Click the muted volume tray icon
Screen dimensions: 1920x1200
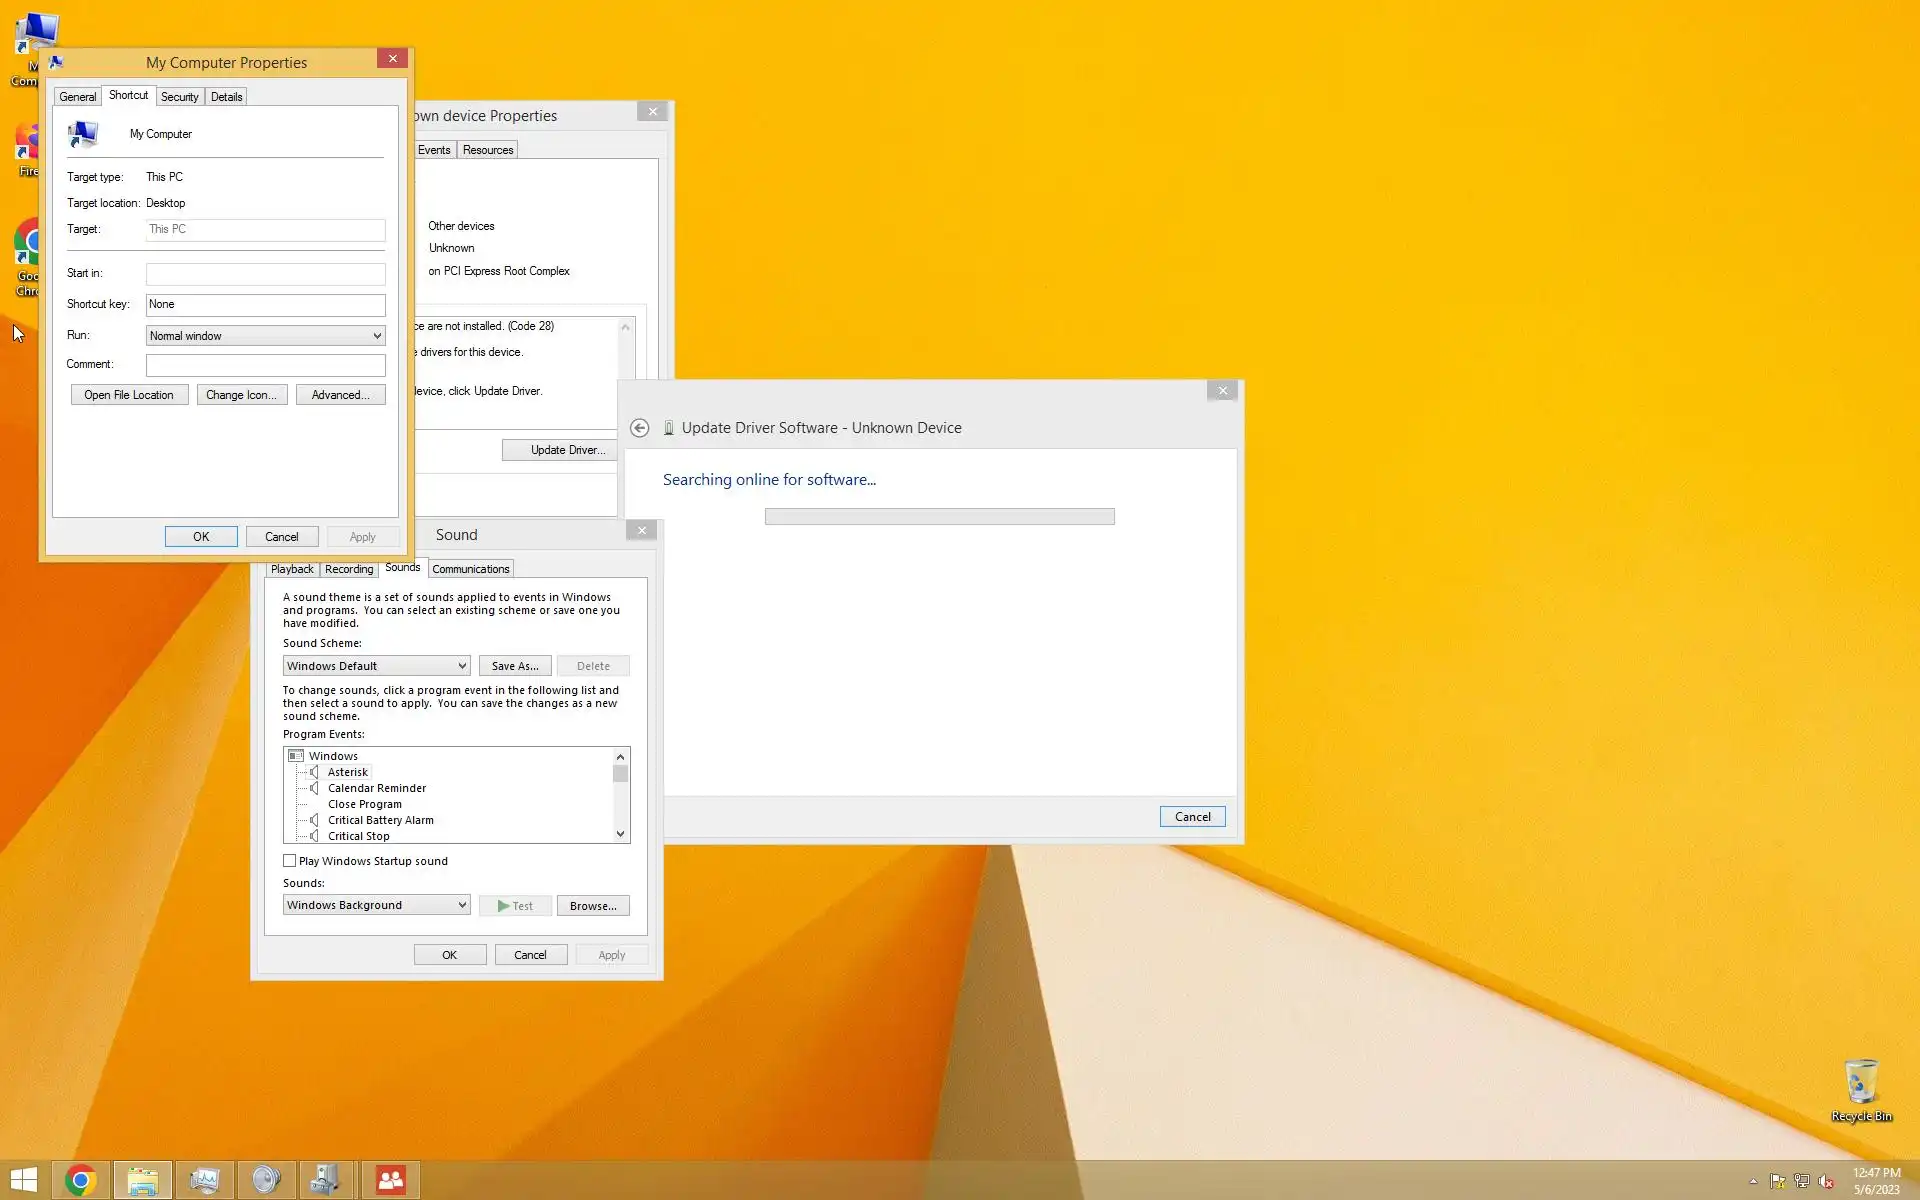point(1826,1181)
